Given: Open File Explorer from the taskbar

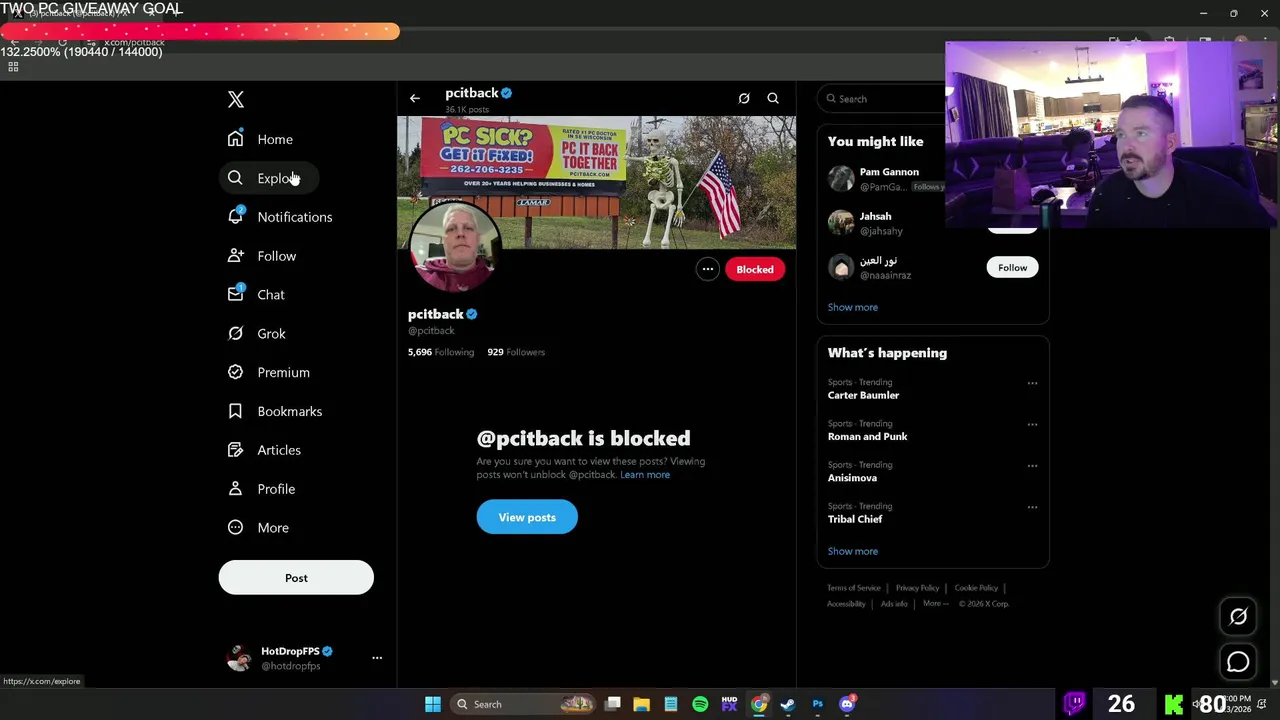Looking at the screenshot, I should tap(642, 704).
